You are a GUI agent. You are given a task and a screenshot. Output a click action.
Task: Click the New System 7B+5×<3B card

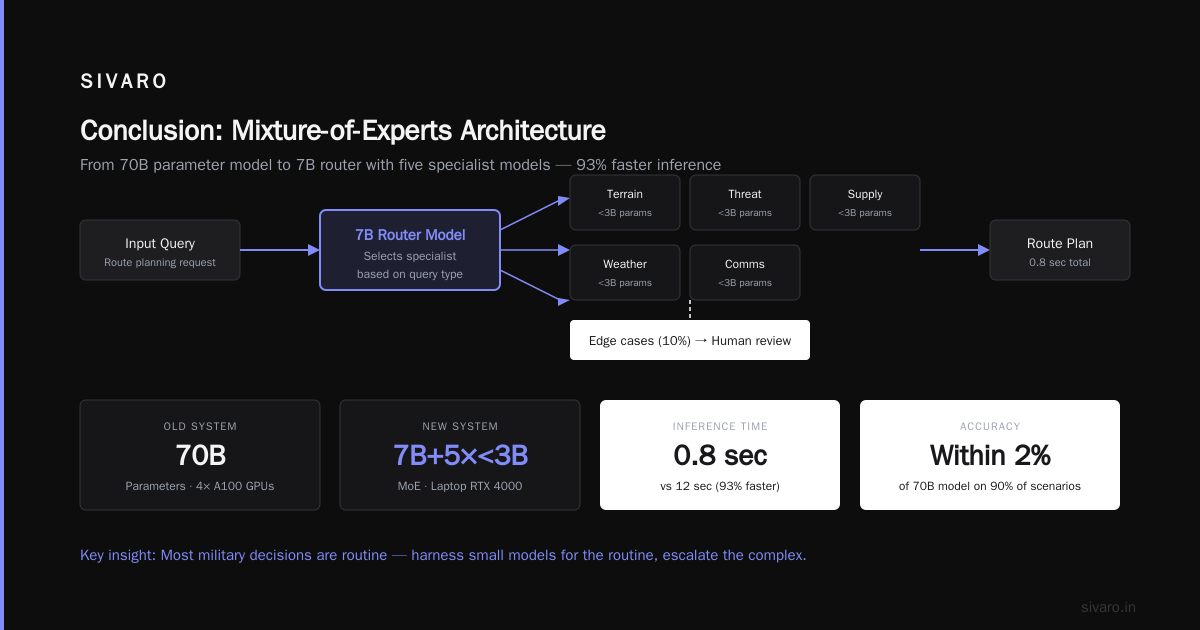pos(460,455)
